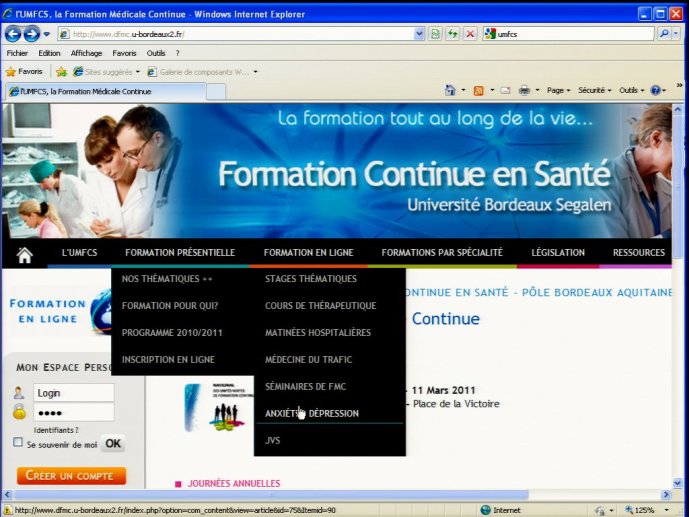Click the Print icon

(x=524, y=90)
